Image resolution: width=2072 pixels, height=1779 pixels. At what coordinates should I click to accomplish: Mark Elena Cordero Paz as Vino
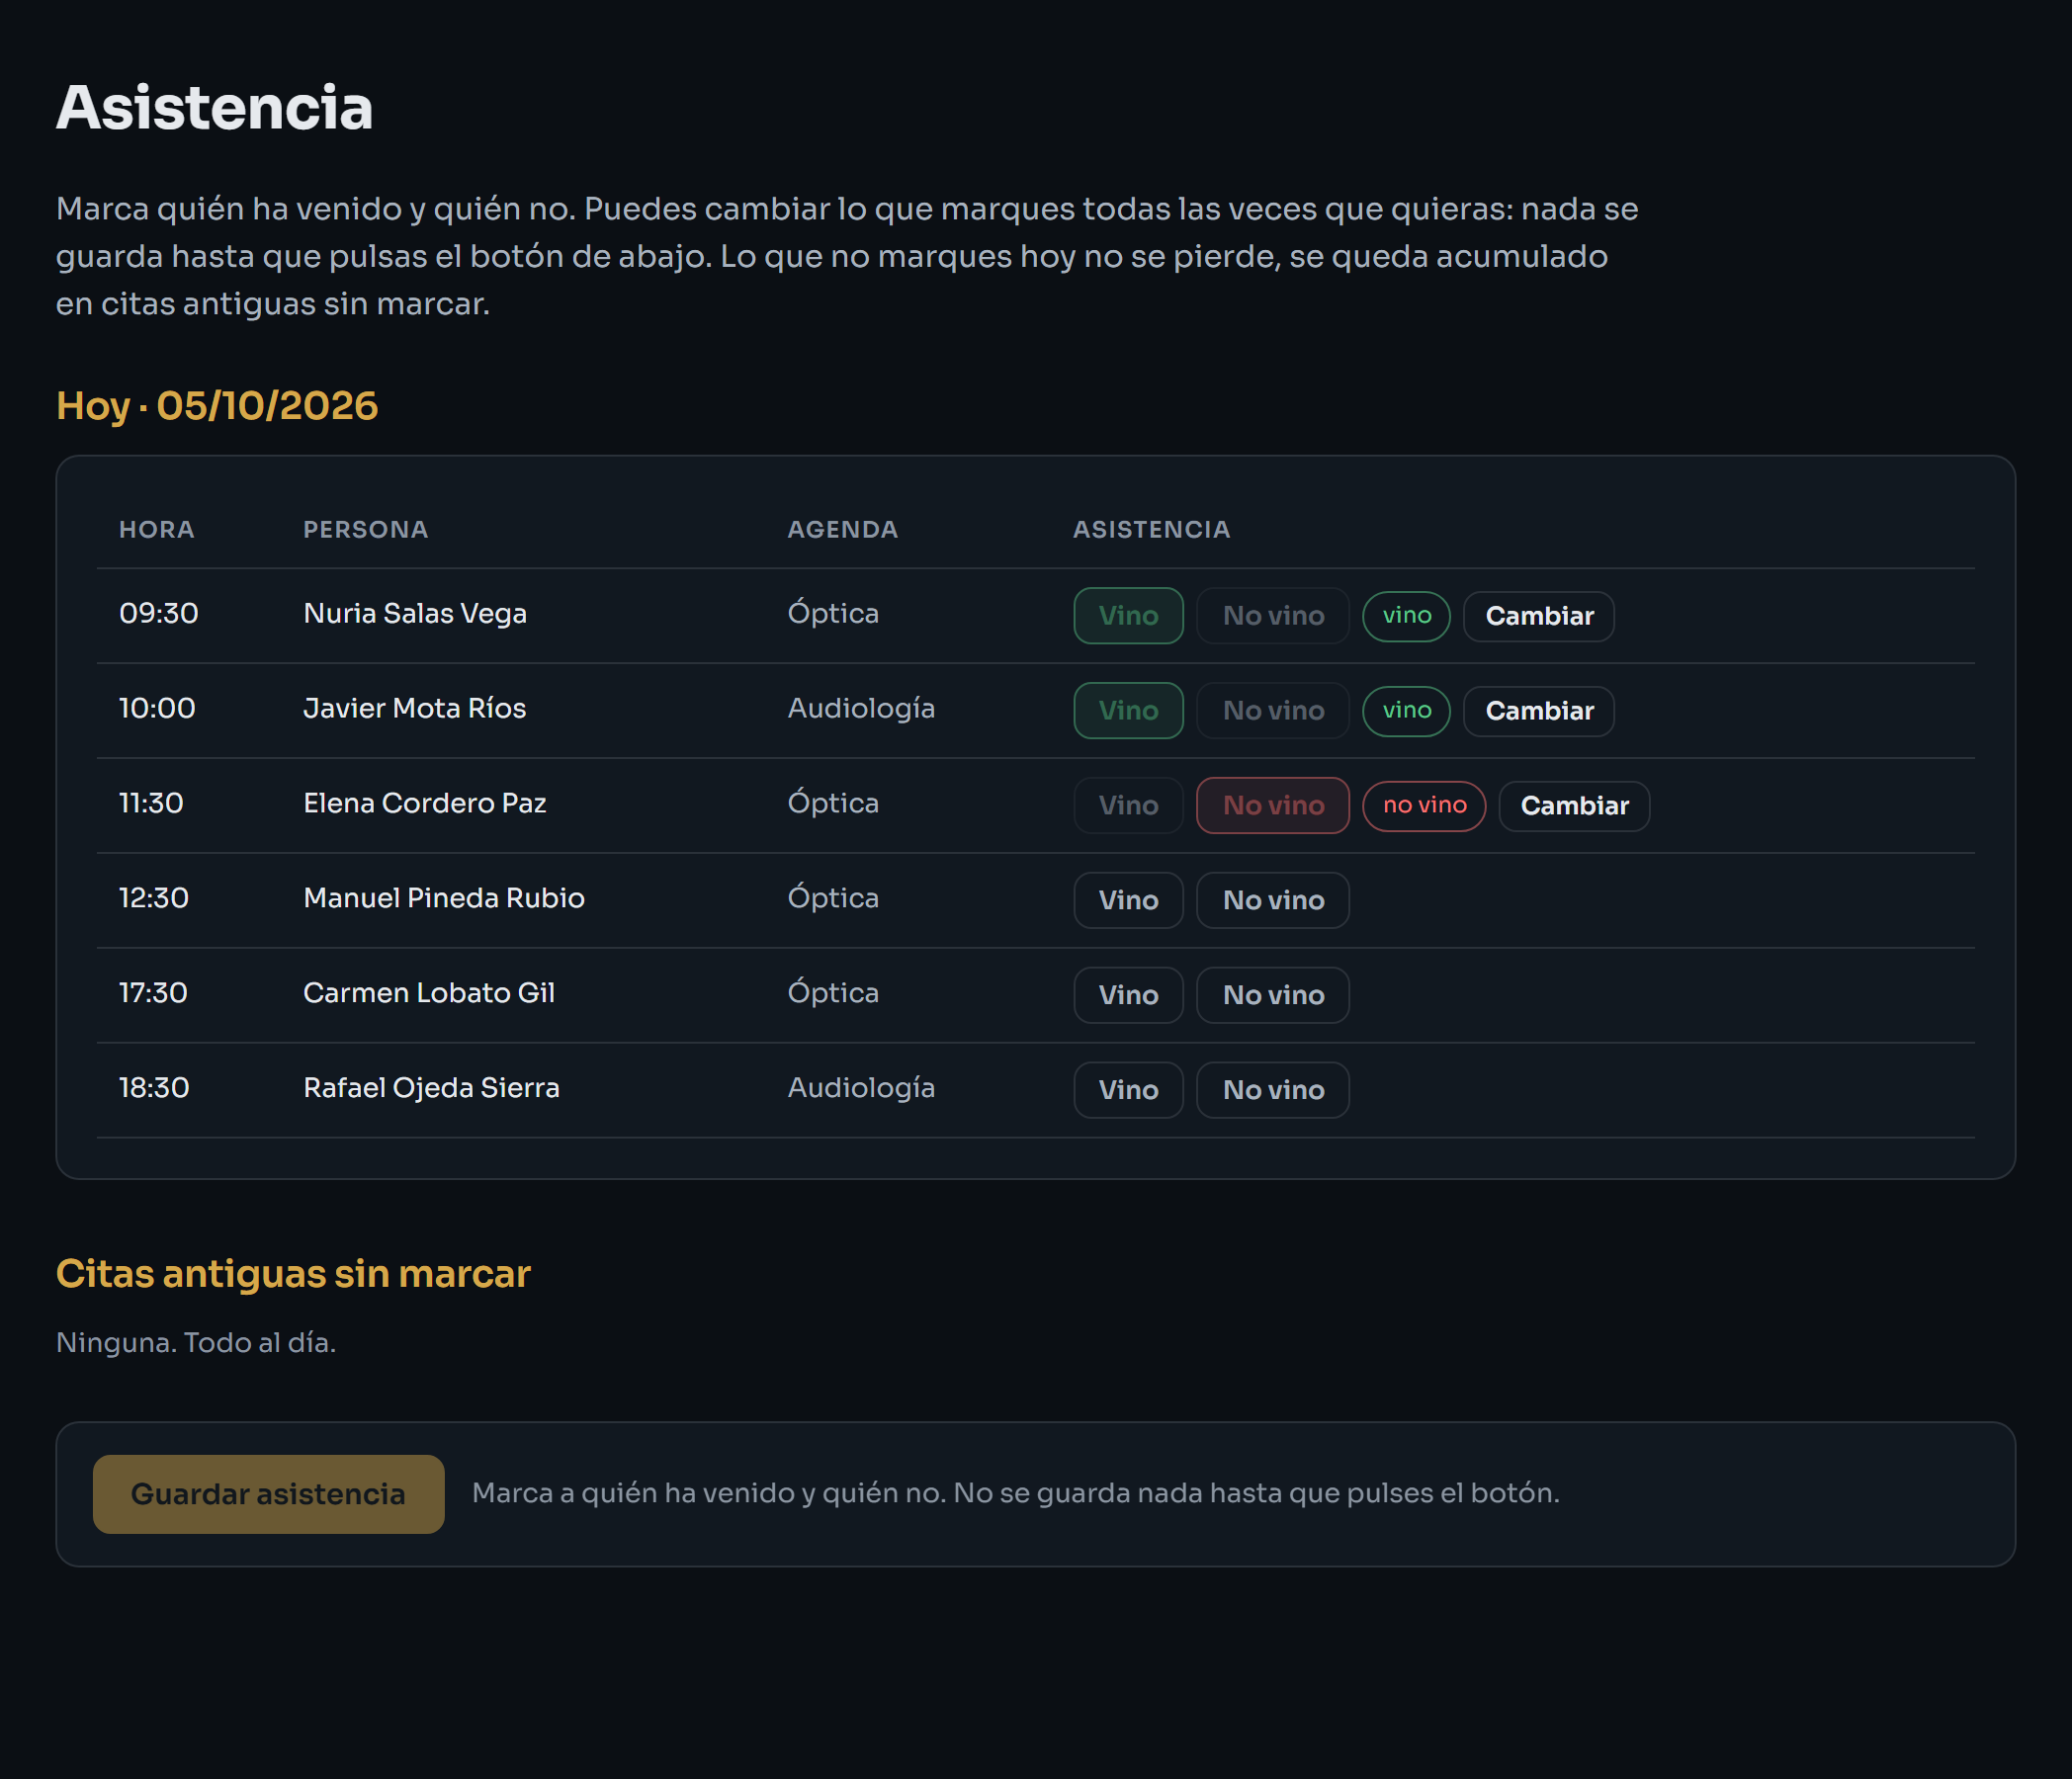coord(1128,805)
